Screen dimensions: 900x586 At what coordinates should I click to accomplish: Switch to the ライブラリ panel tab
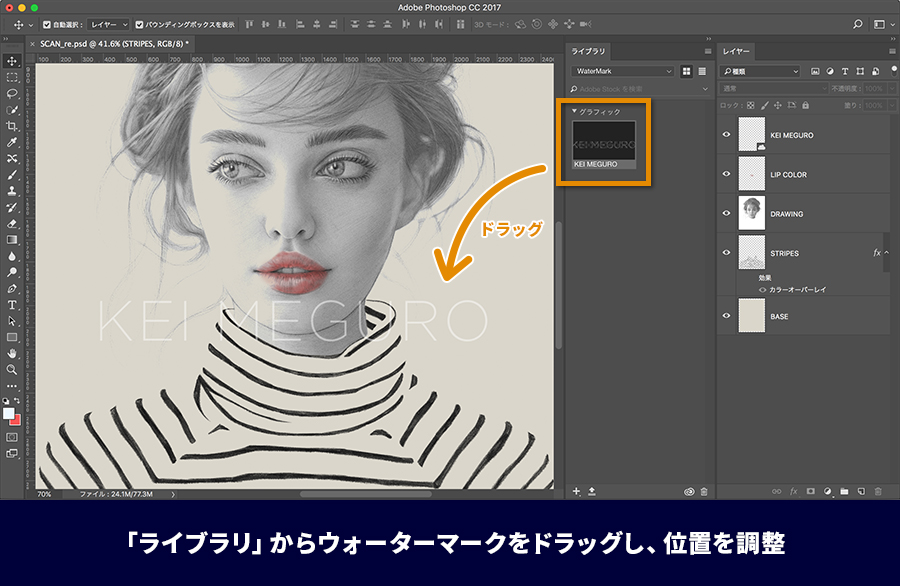tap(588, 51)
